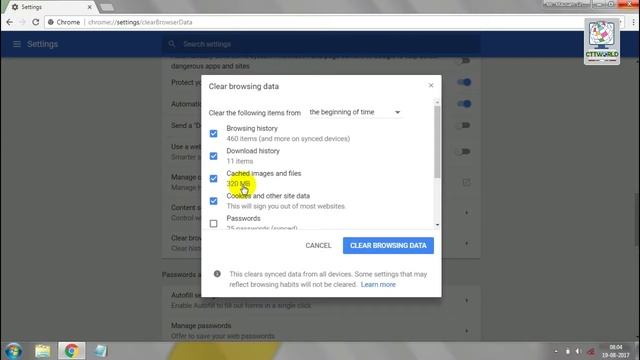Click dialog scrollbar down arrow
The width and height of the screenshot is (640, 360).
point(437,224)
